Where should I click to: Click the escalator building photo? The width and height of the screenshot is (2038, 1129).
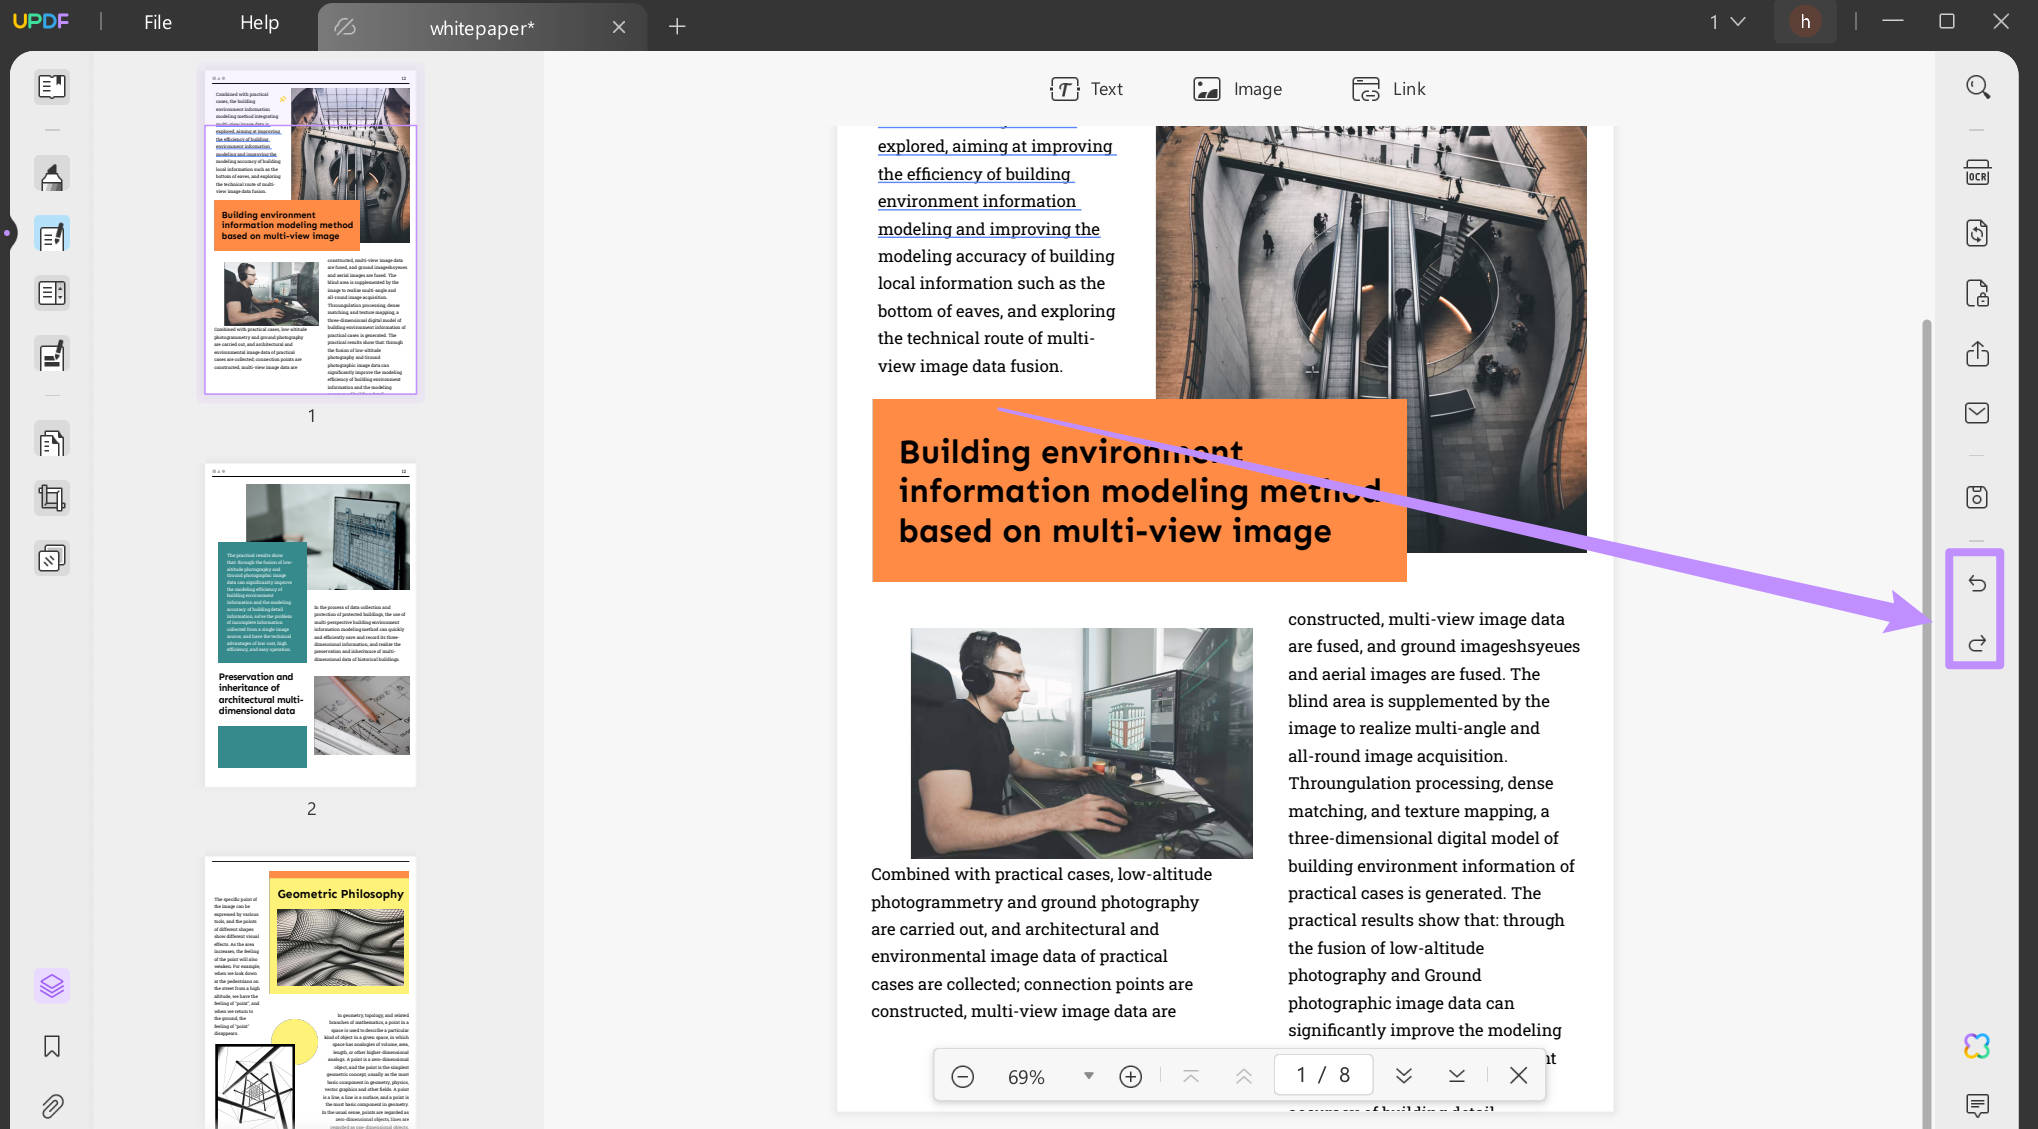pos(1371,339)
